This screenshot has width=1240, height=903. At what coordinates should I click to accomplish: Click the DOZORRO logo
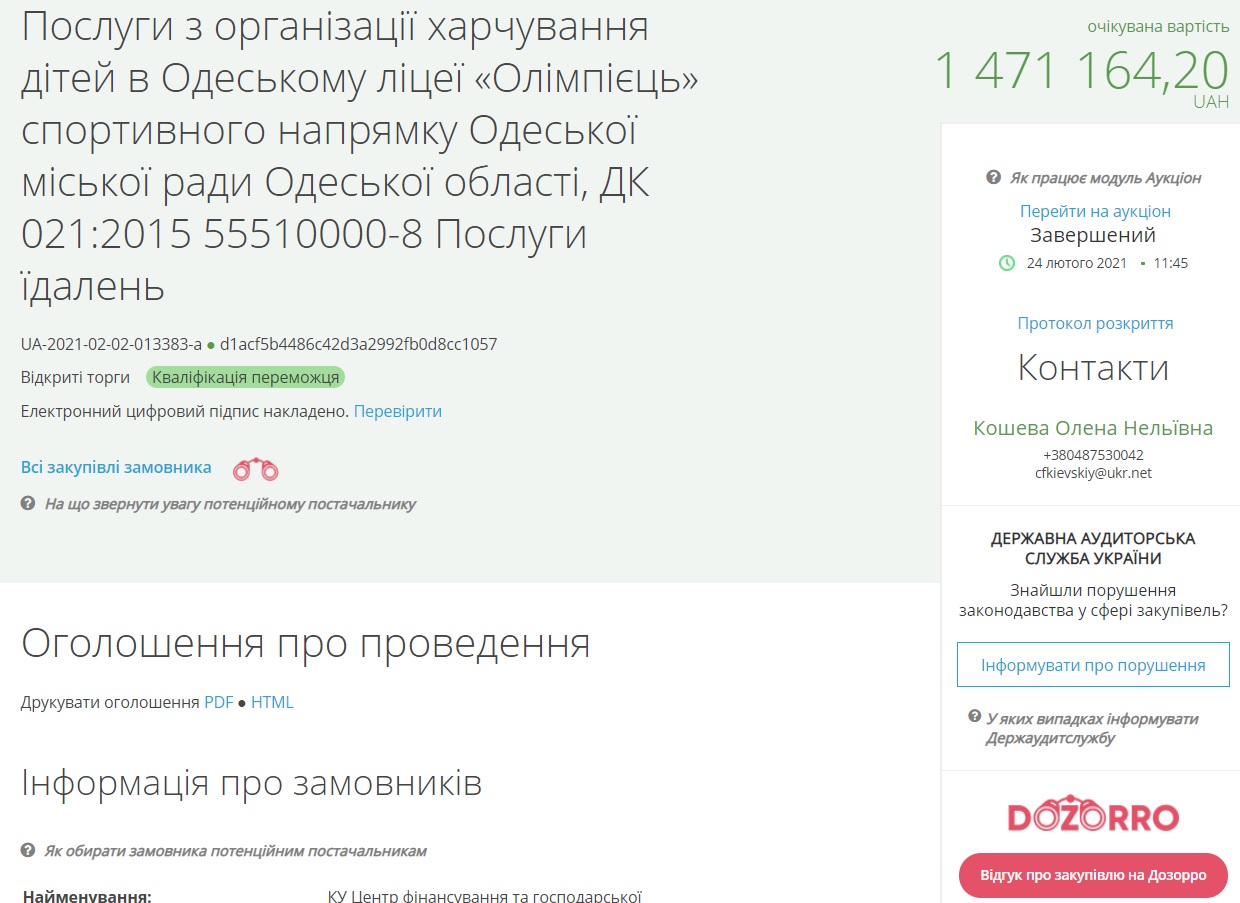coord(1093,817)
